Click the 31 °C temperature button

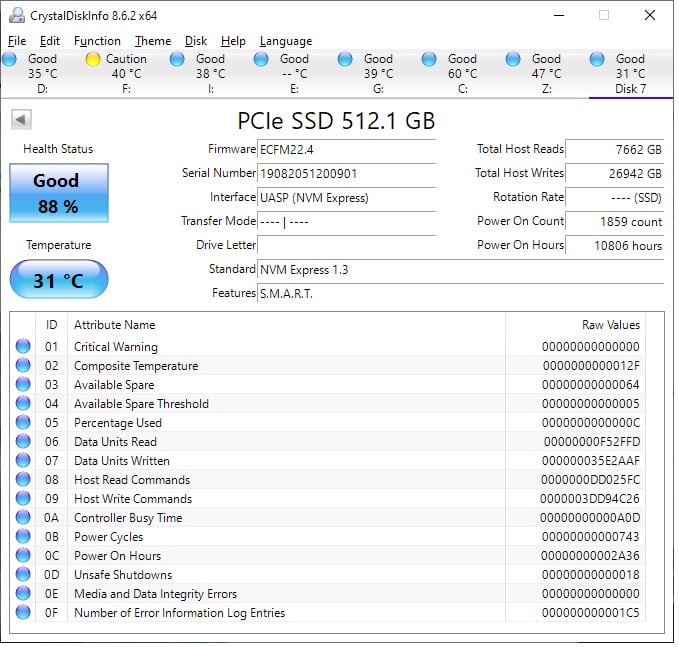coord(59,279)
